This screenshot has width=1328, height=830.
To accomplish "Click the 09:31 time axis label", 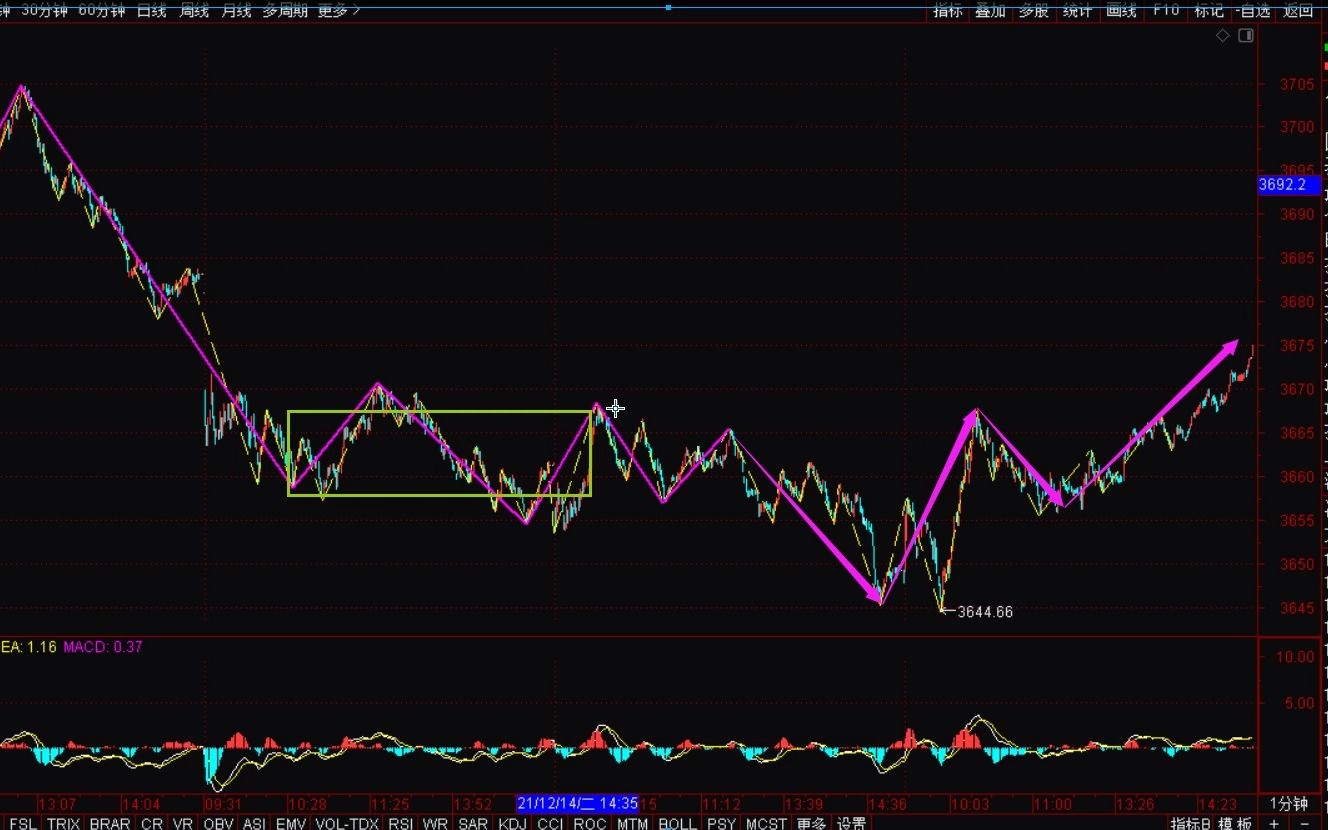I will pos(222,803).
